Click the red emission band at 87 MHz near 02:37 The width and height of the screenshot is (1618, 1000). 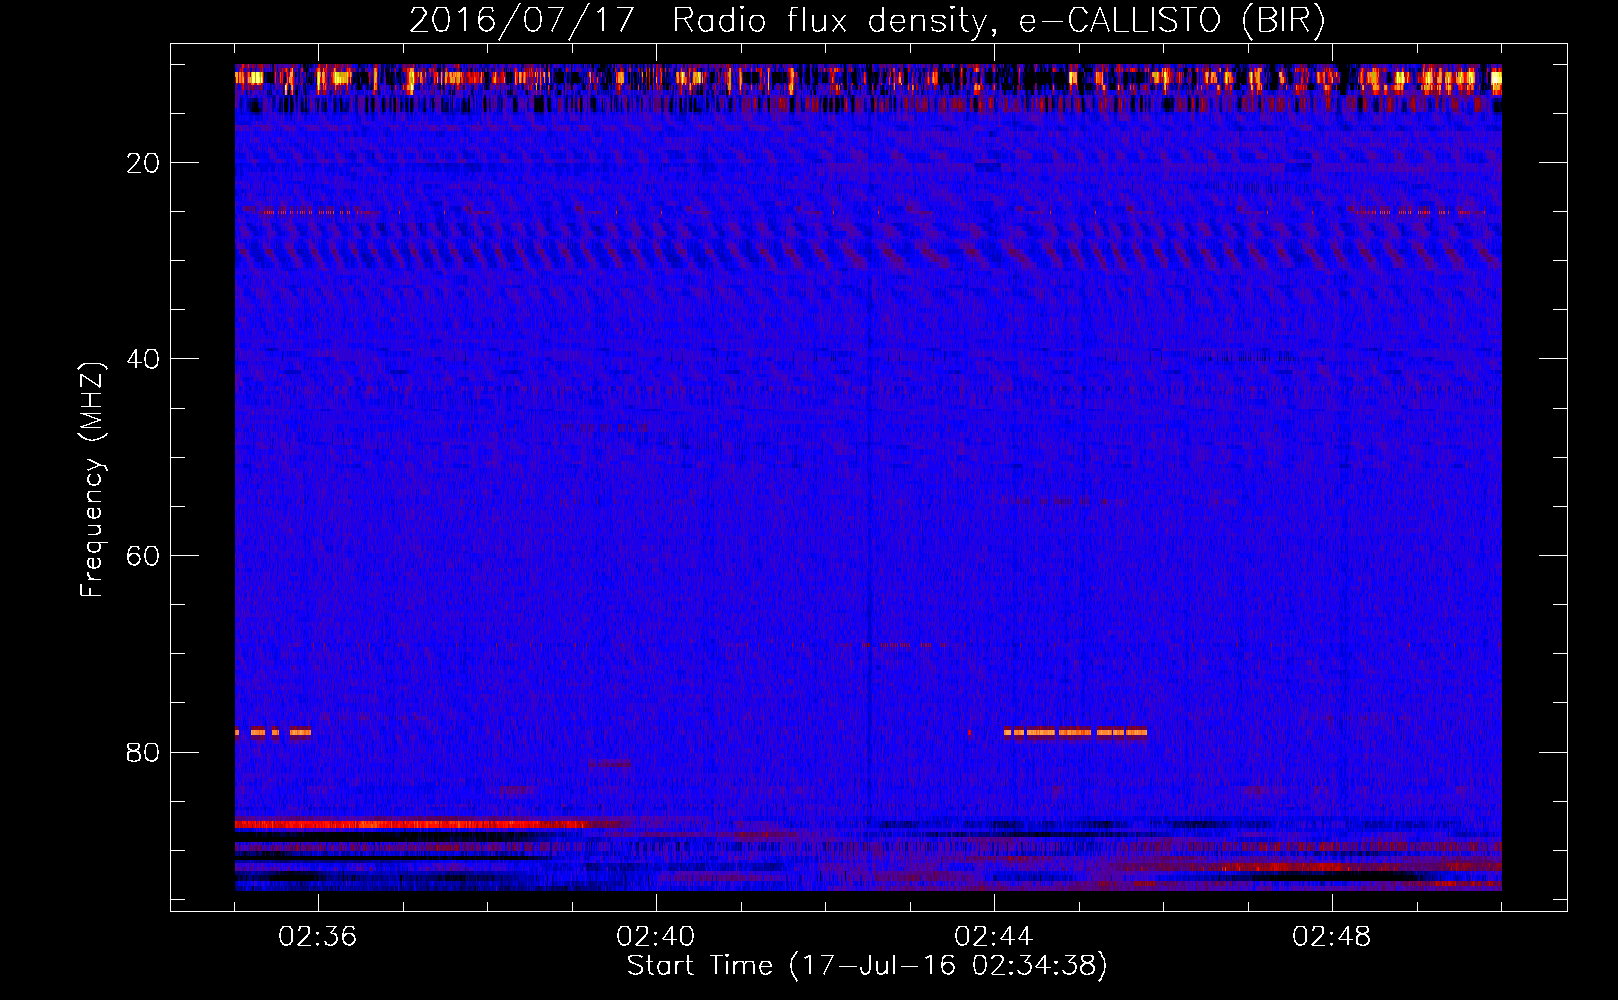(415, 825)
